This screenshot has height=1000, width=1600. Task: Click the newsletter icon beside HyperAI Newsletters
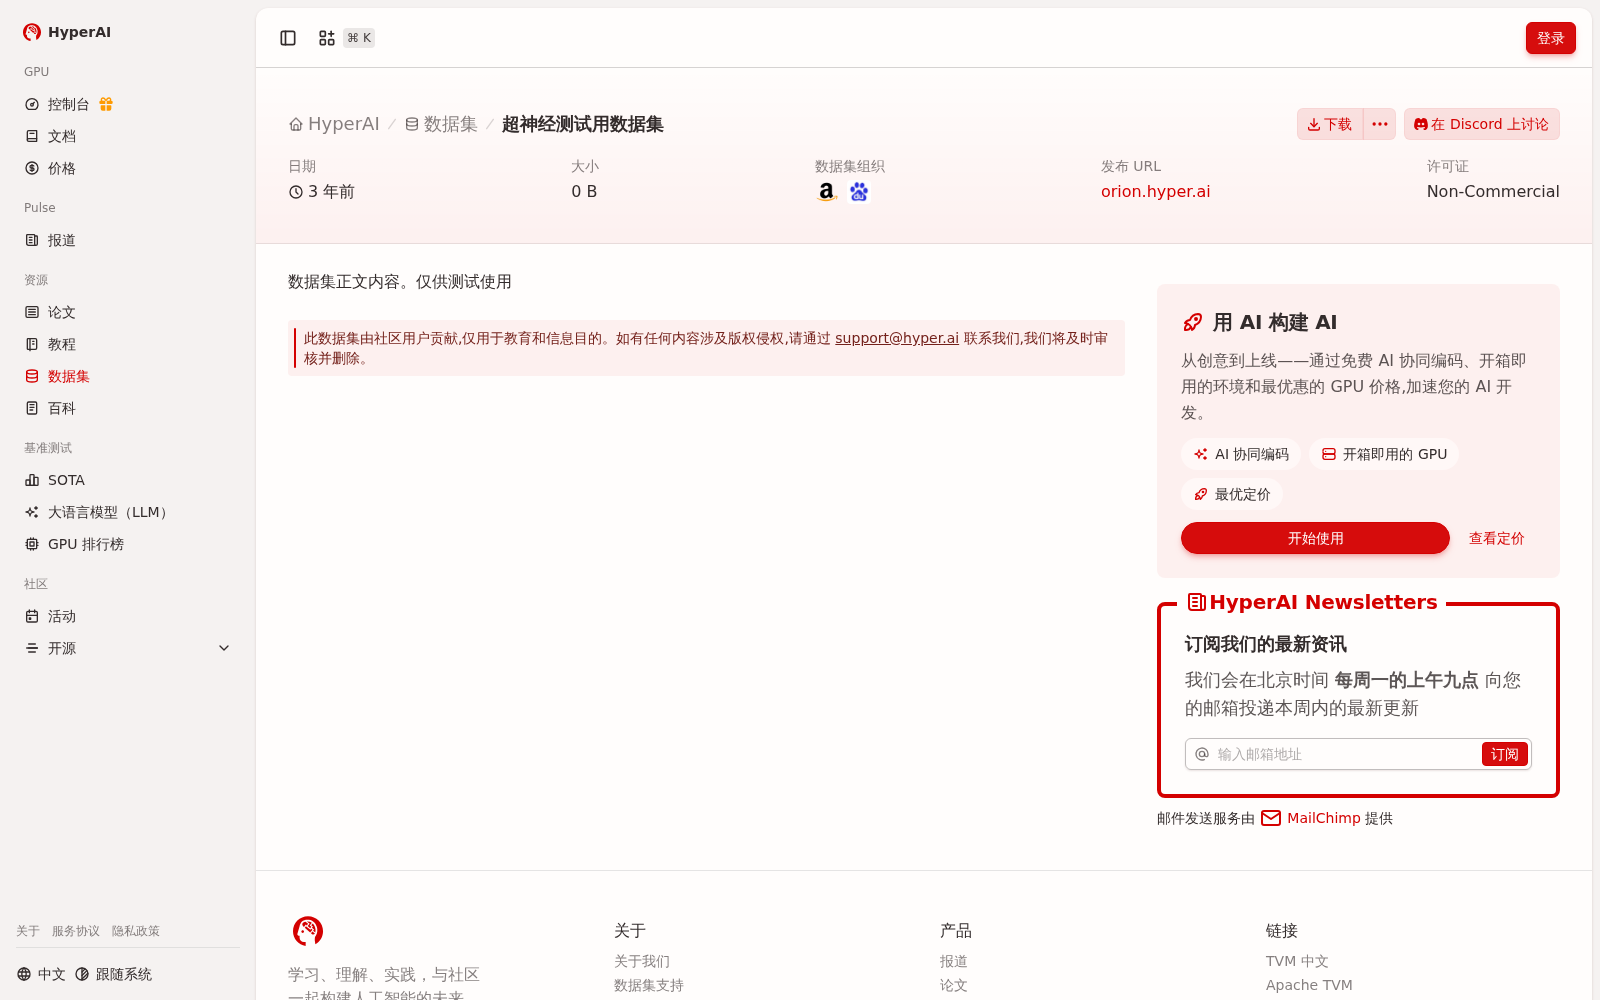point(1196,602)
